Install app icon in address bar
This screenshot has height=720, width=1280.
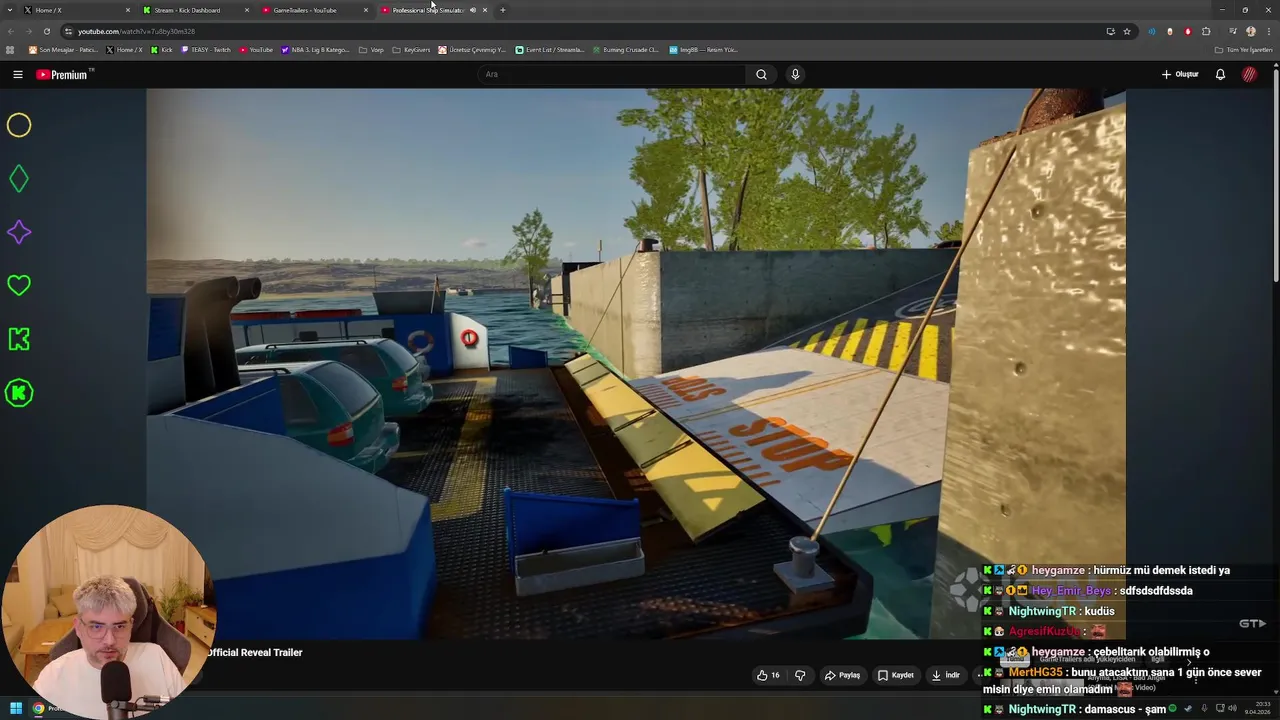click(x=1110, y=31)
